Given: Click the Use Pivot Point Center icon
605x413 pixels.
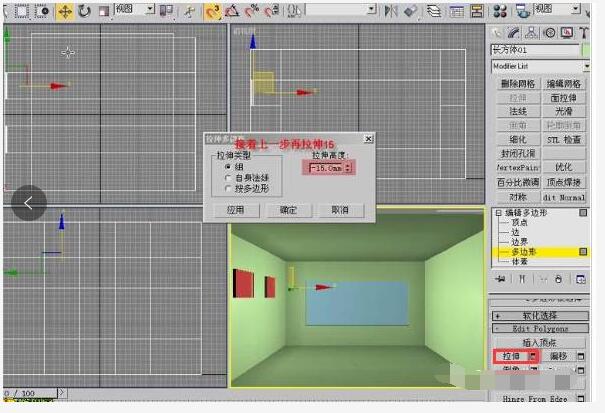Looking at the screenshot, I should click(x=166, y=11).
